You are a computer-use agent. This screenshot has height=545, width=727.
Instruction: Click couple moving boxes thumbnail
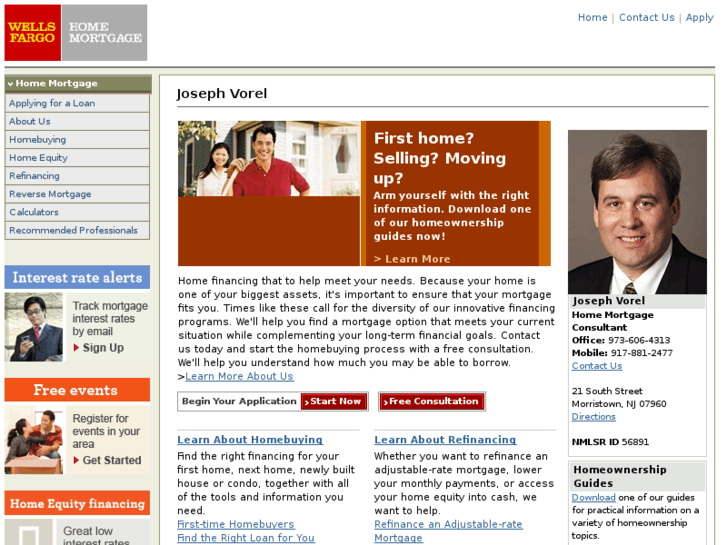[x=34, y=440]
